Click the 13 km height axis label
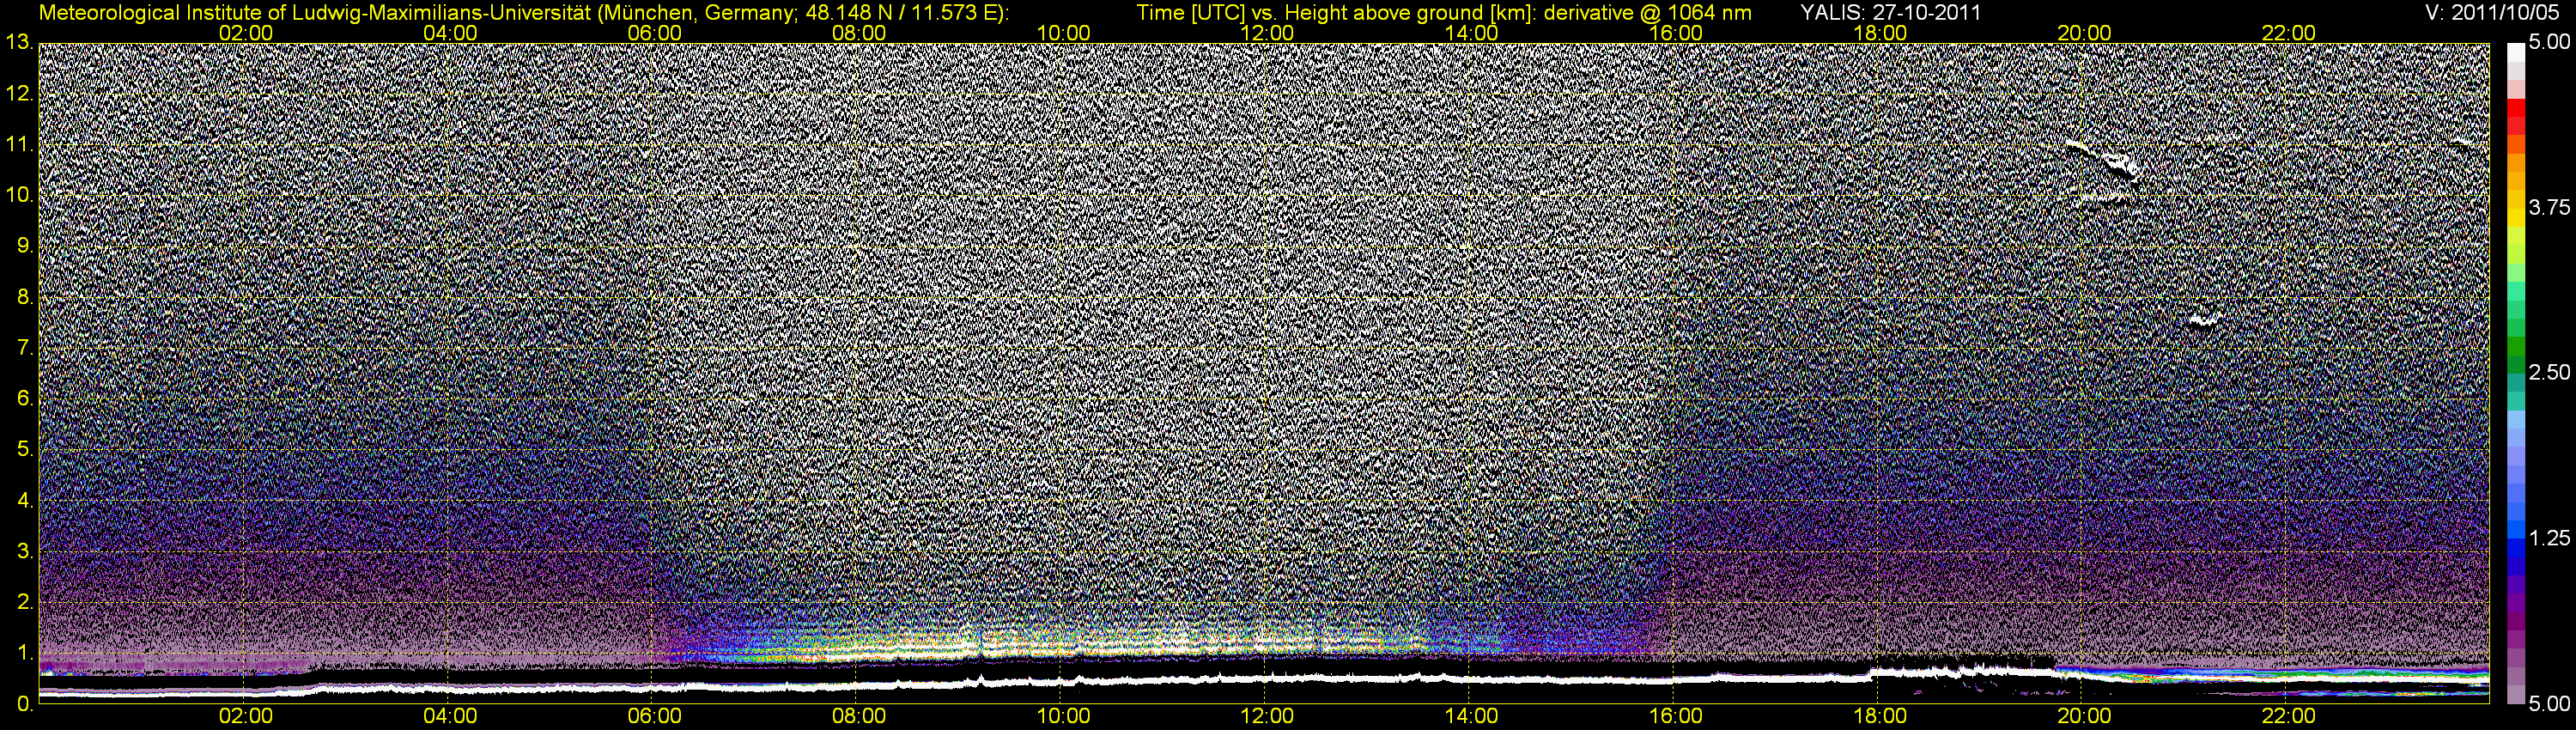Image resolution: width=2576 pixels, height=730 pixels. [19, 42]
